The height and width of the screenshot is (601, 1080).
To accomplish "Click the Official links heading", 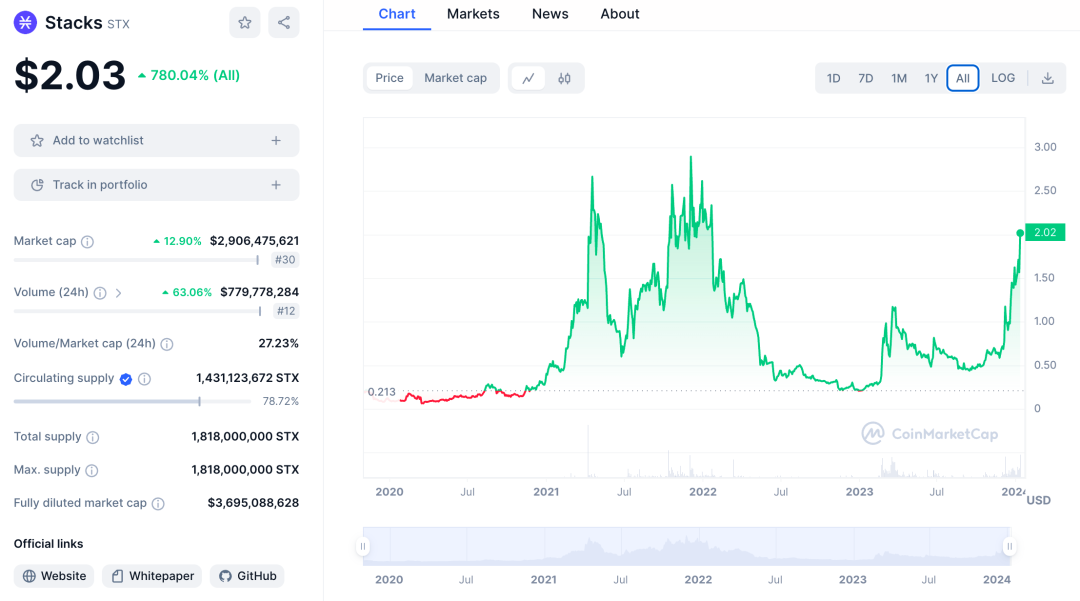I will 48,544.
